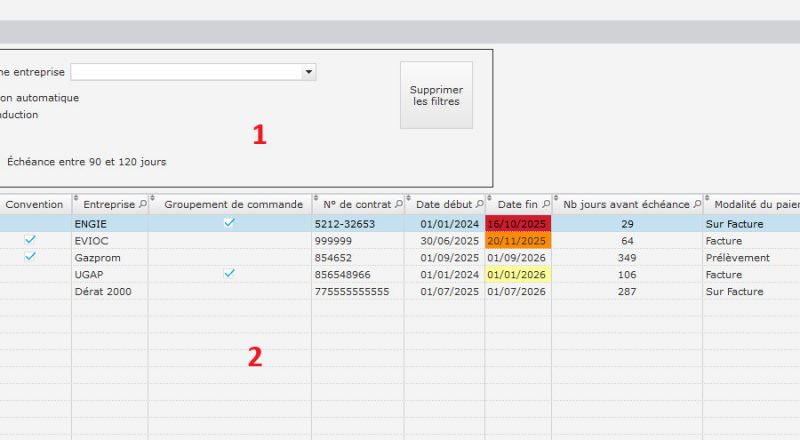Click the search icon in N° de contrat header

click(x=398, y=204)
